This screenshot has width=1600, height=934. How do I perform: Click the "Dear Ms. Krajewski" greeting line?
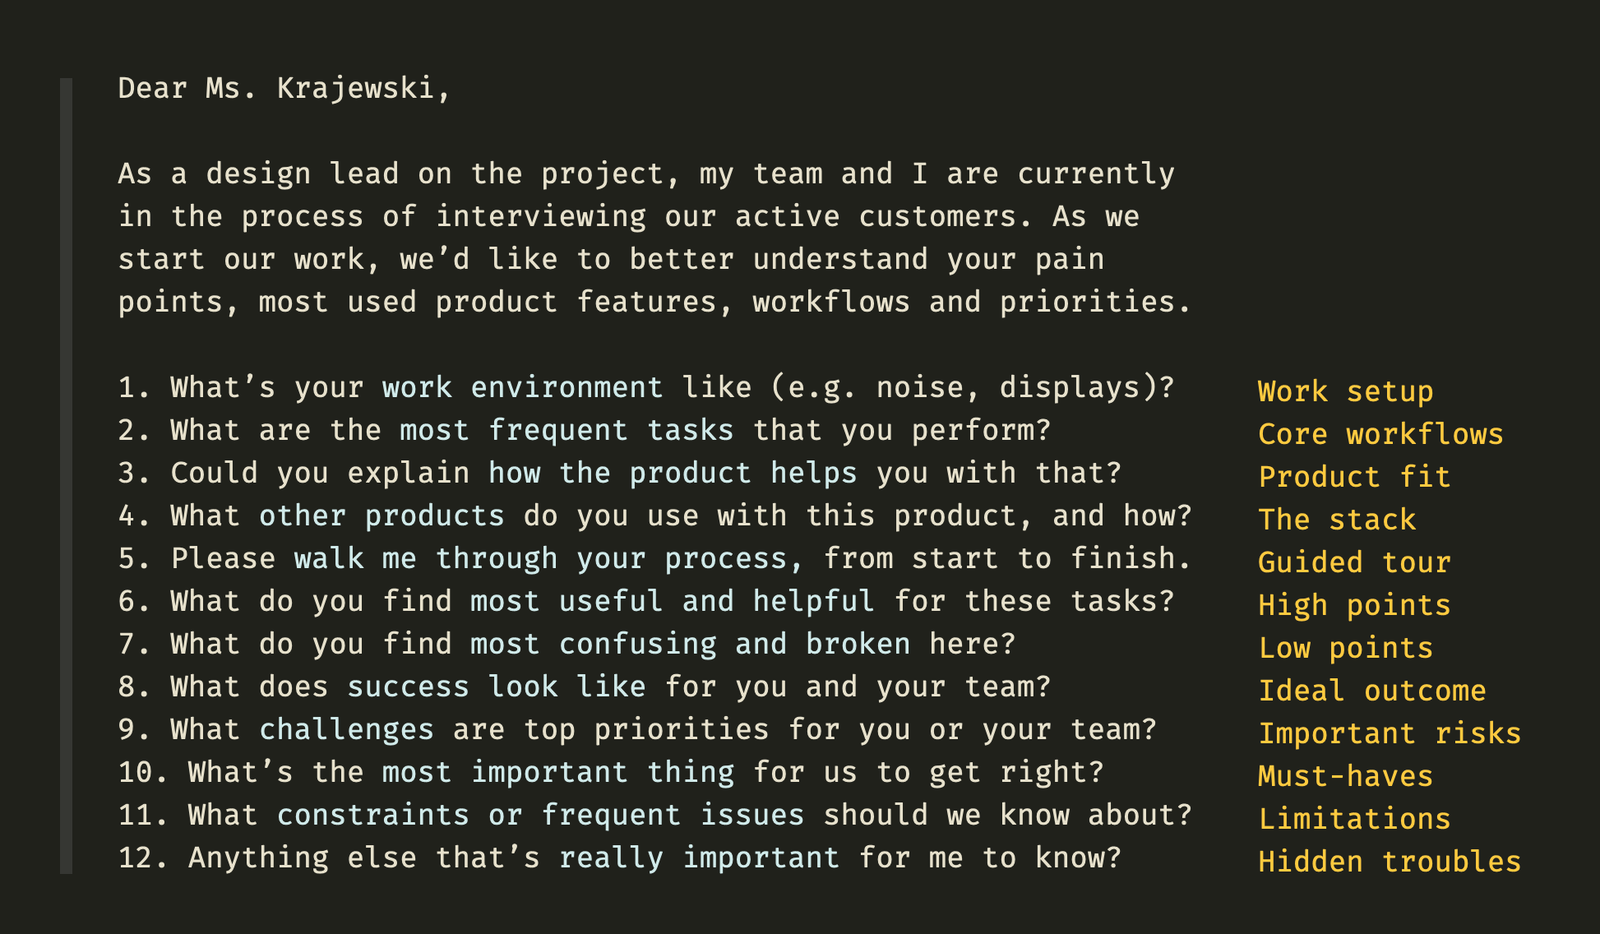[284, 89]
